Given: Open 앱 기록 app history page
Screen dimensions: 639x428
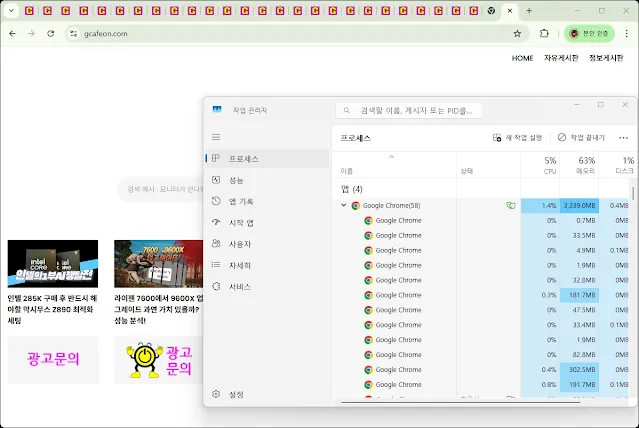Looking at the screenshot, I should click(x=267, y=201).
